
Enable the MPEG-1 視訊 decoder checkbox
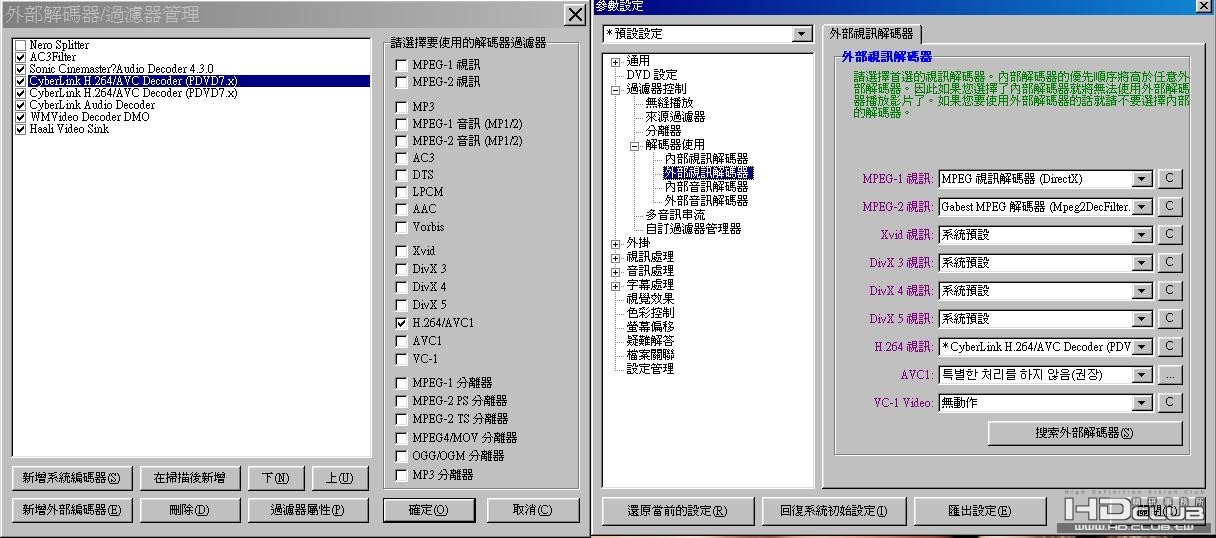point(402,65)
